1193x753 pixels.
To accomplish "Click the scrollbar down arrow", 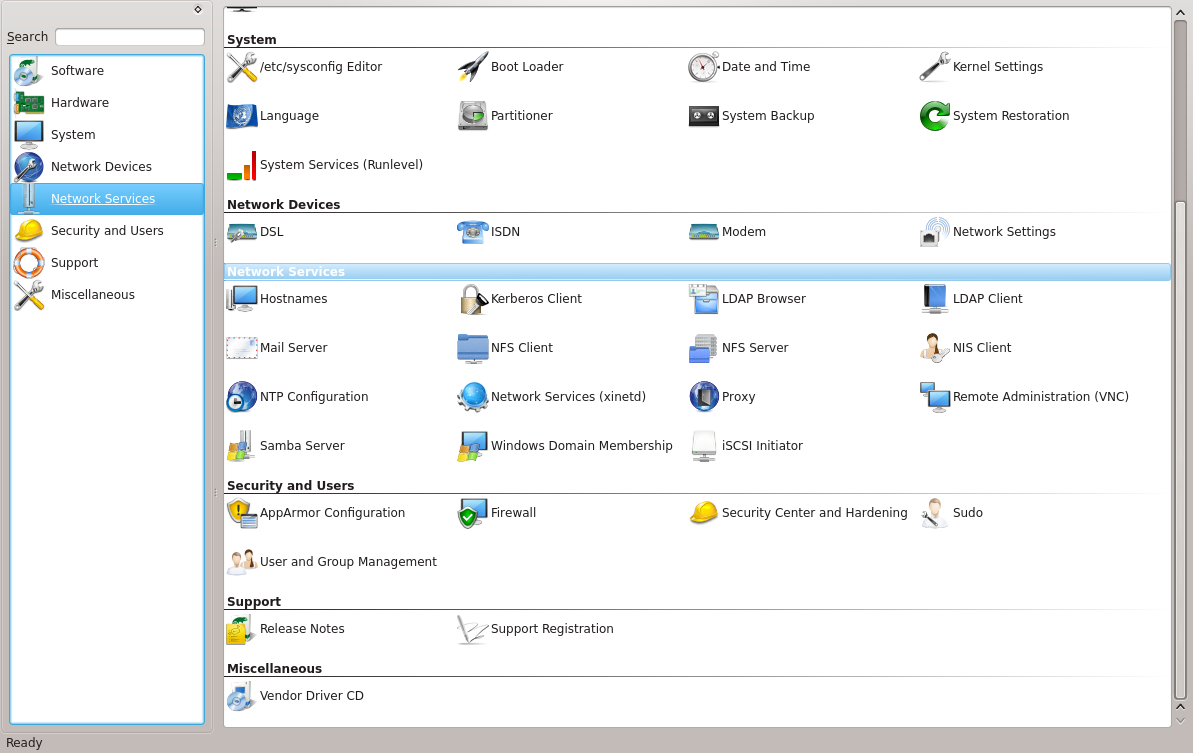I will point(1180,719).
